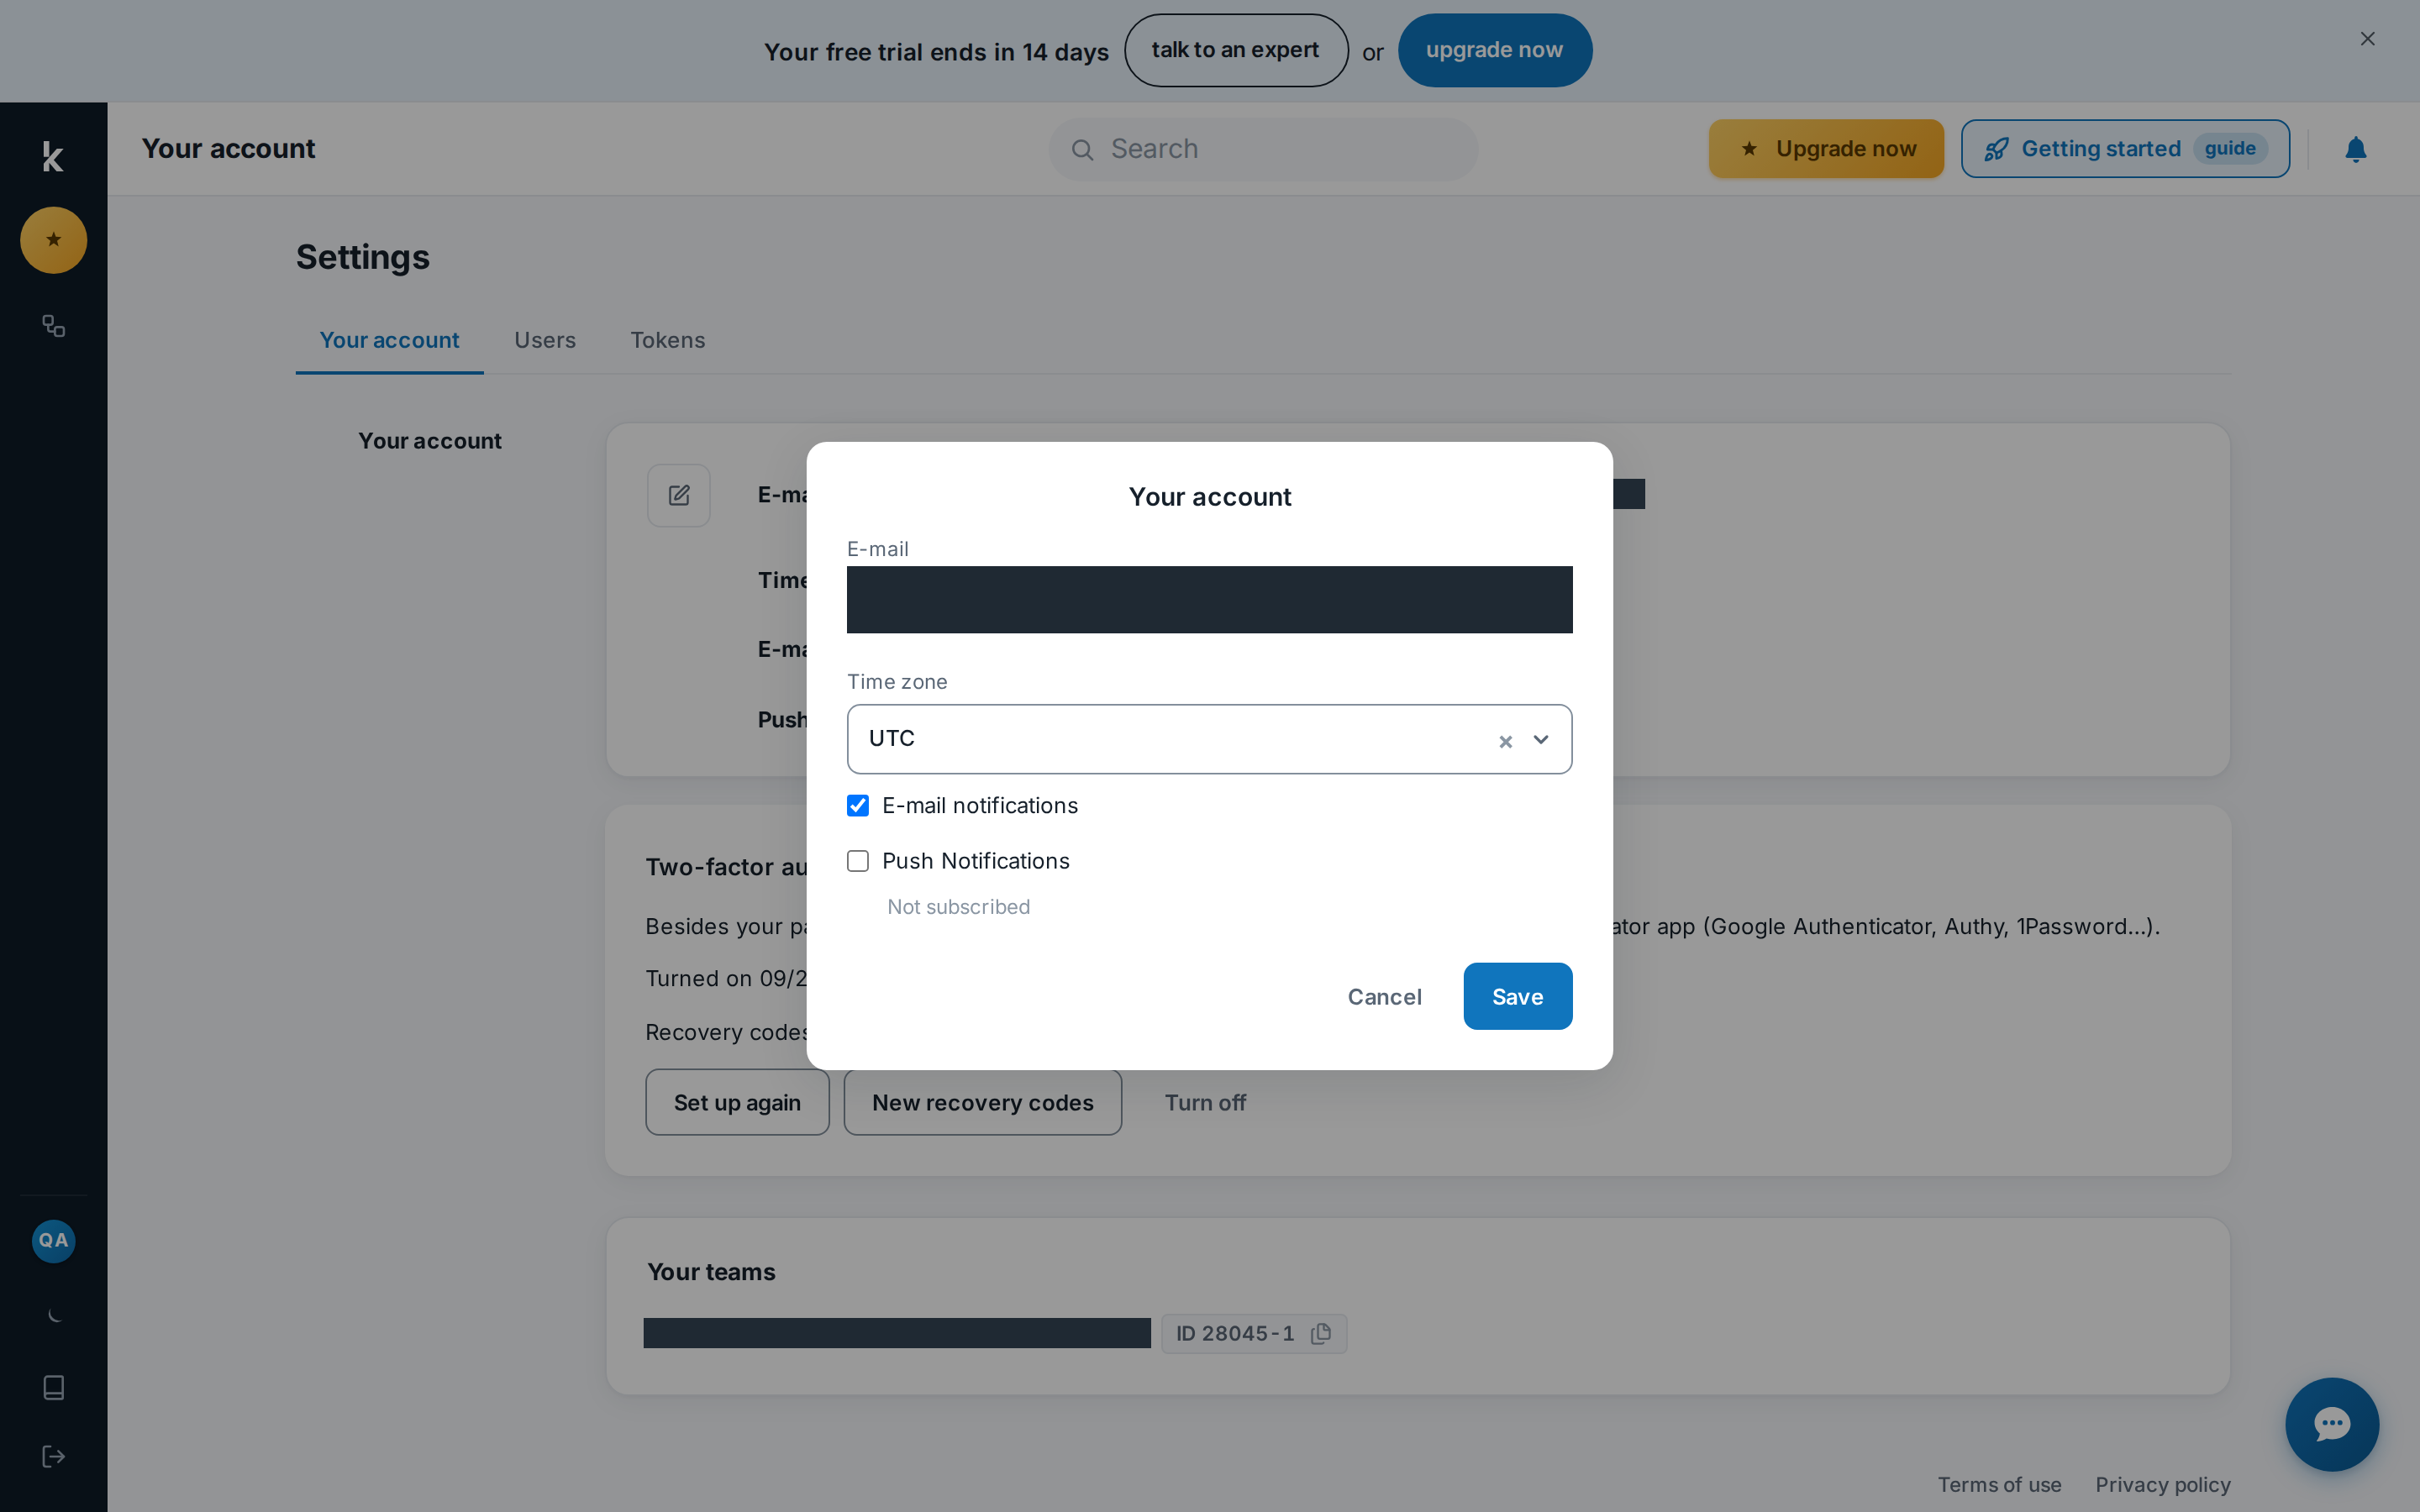Switch to the Tokens tab
The width and height of the screenshot is (2420, 1512).
coord(668,340)
